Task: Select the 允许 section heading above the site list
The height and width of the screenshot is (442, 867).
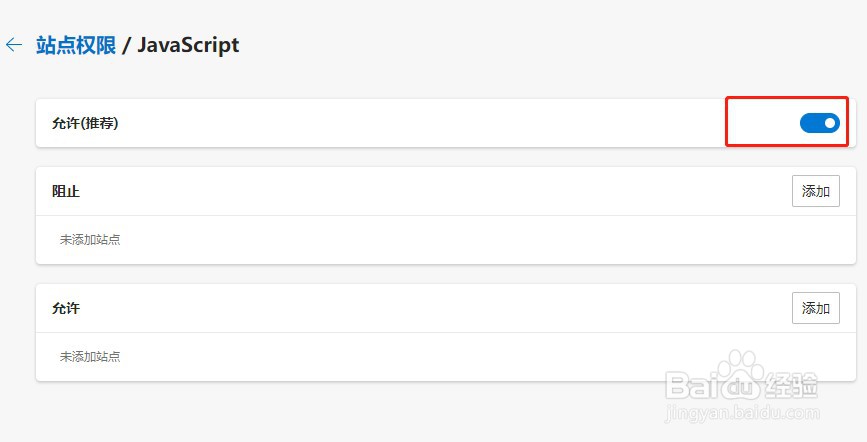Action: click(66, 308)
